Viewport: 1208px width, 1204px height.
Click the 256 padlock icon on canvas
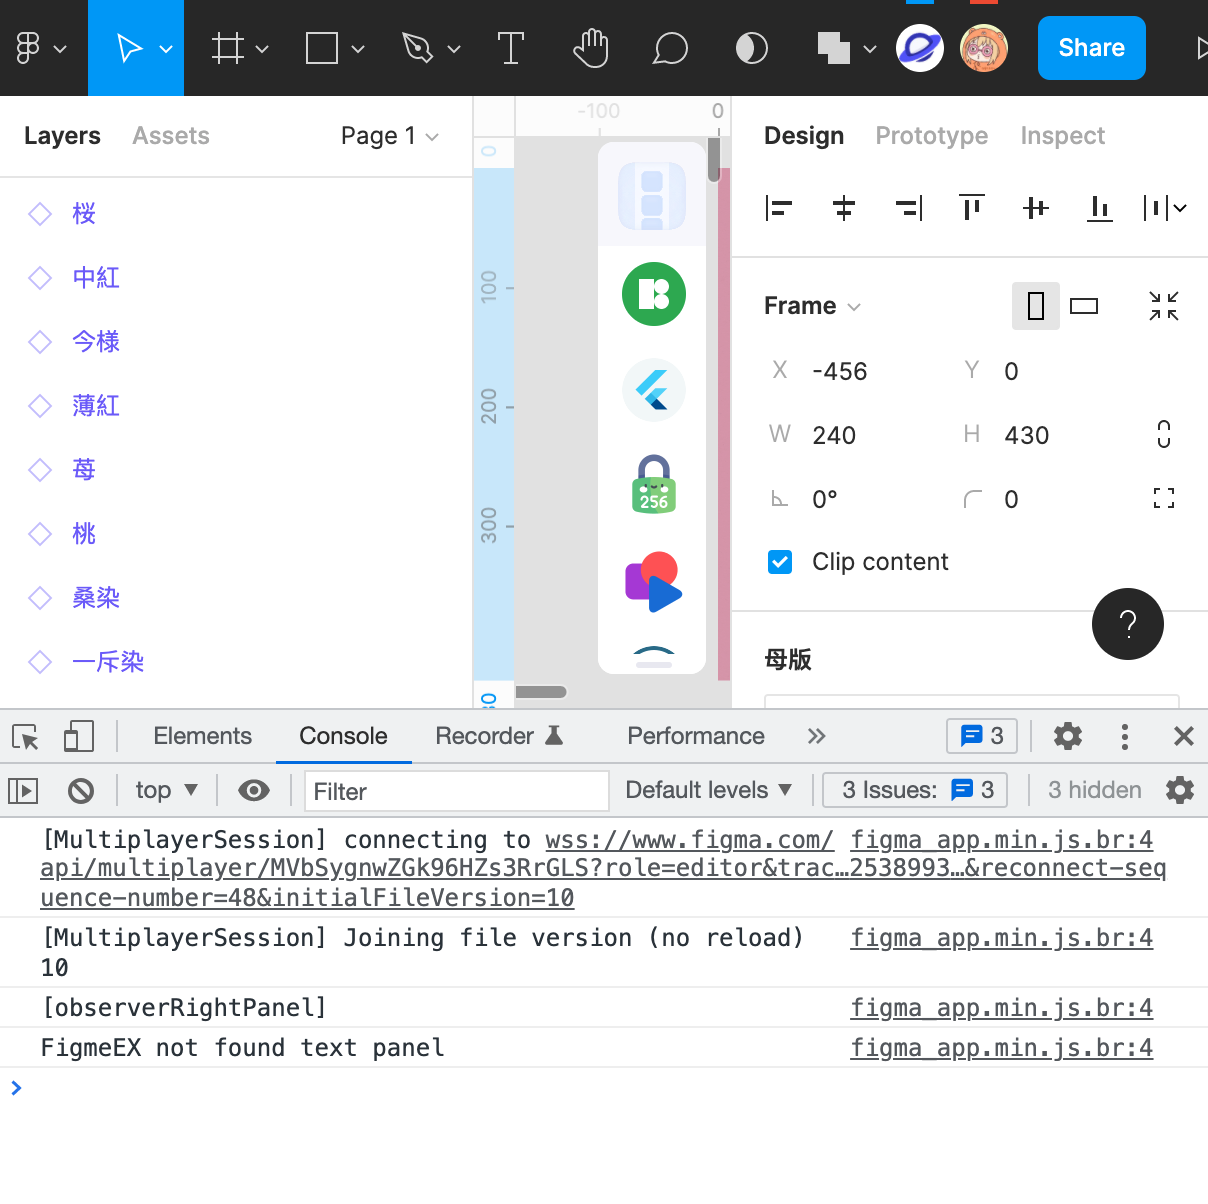tap(654, 485)
